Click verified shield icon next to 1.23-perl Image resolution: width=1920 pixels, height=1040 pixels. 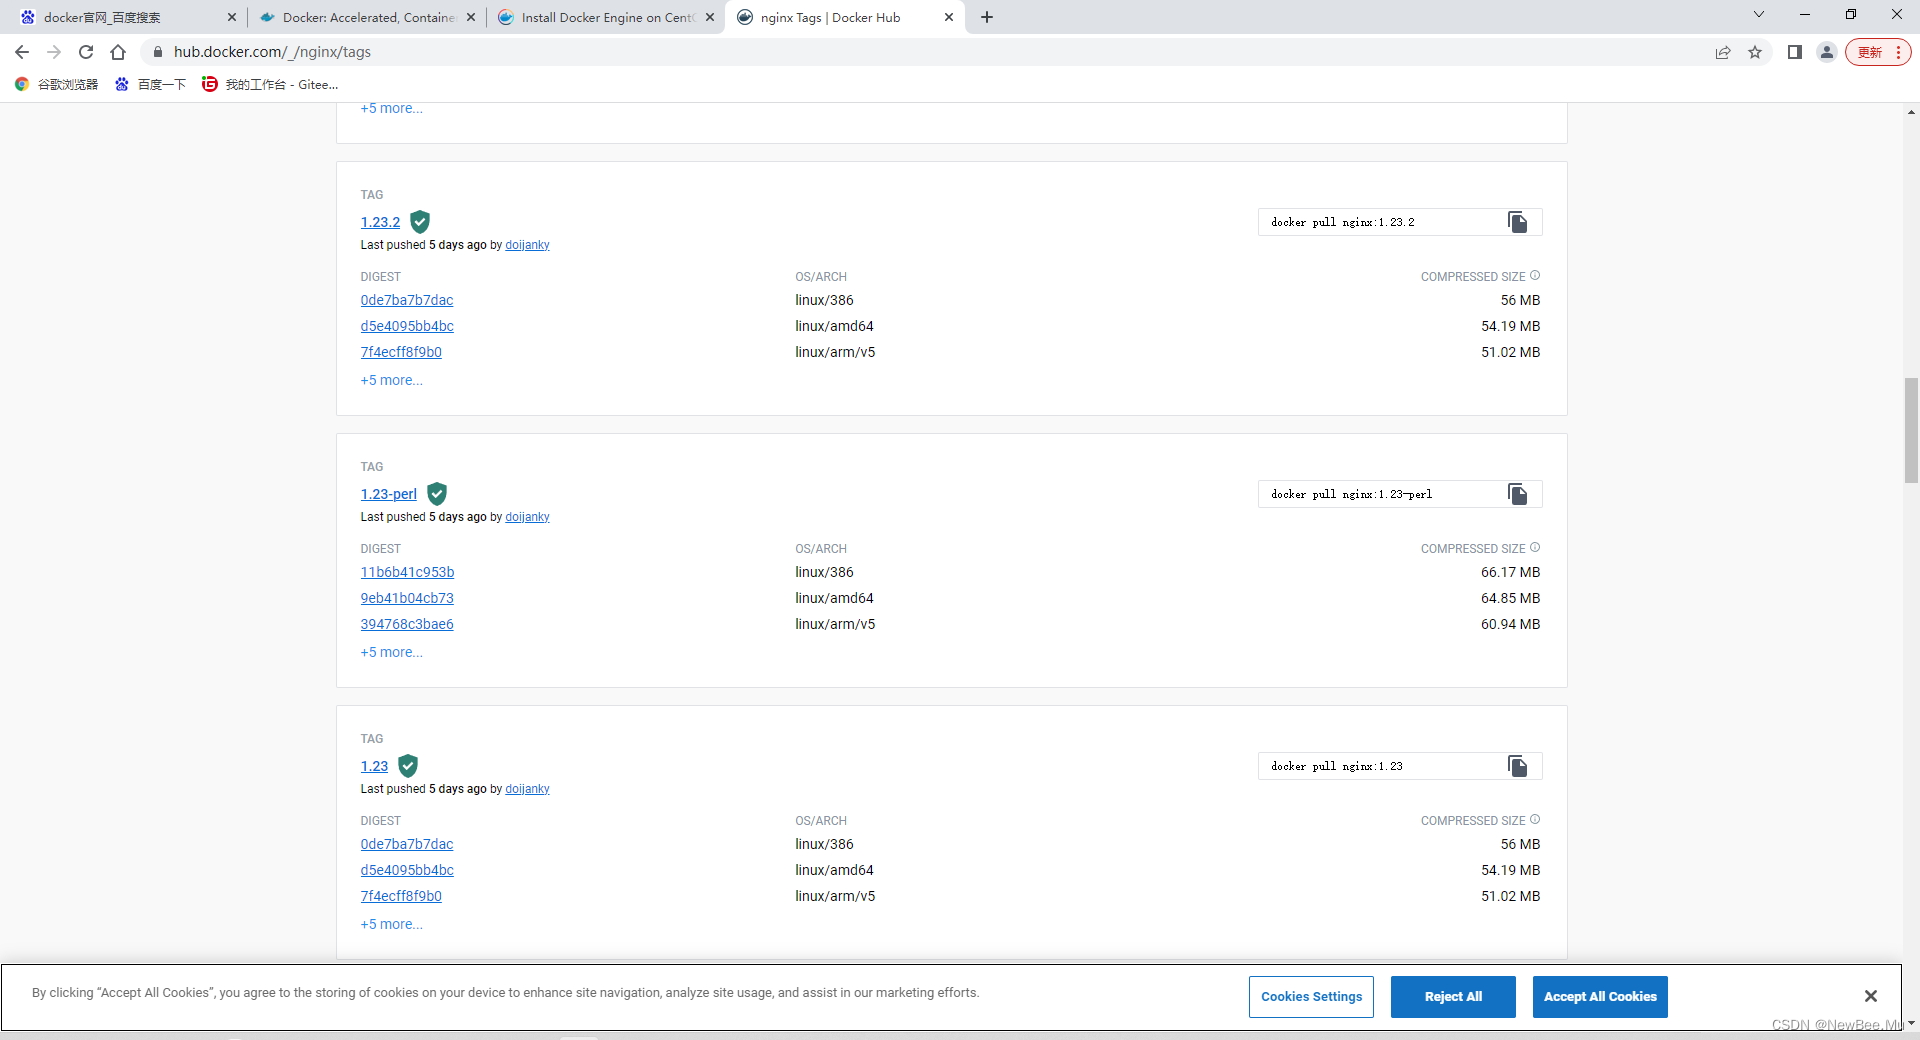[437, 494]
